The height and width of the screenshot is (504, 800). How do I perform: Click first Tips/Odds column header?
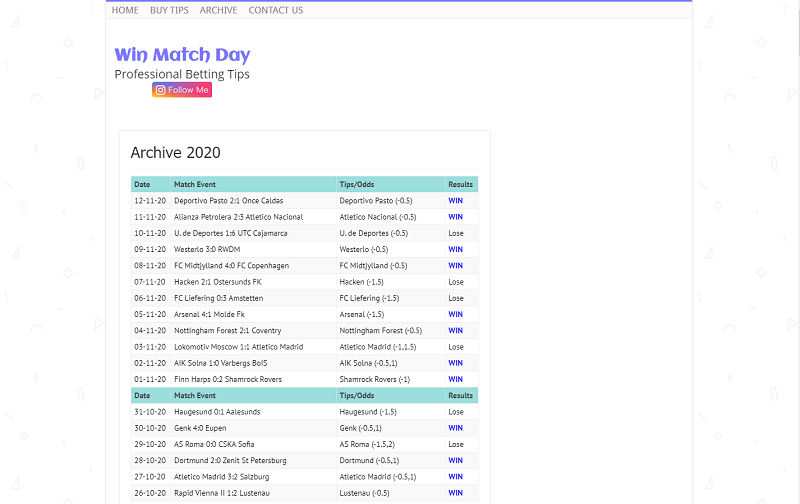pyautogui.click(x=357, y=184)
